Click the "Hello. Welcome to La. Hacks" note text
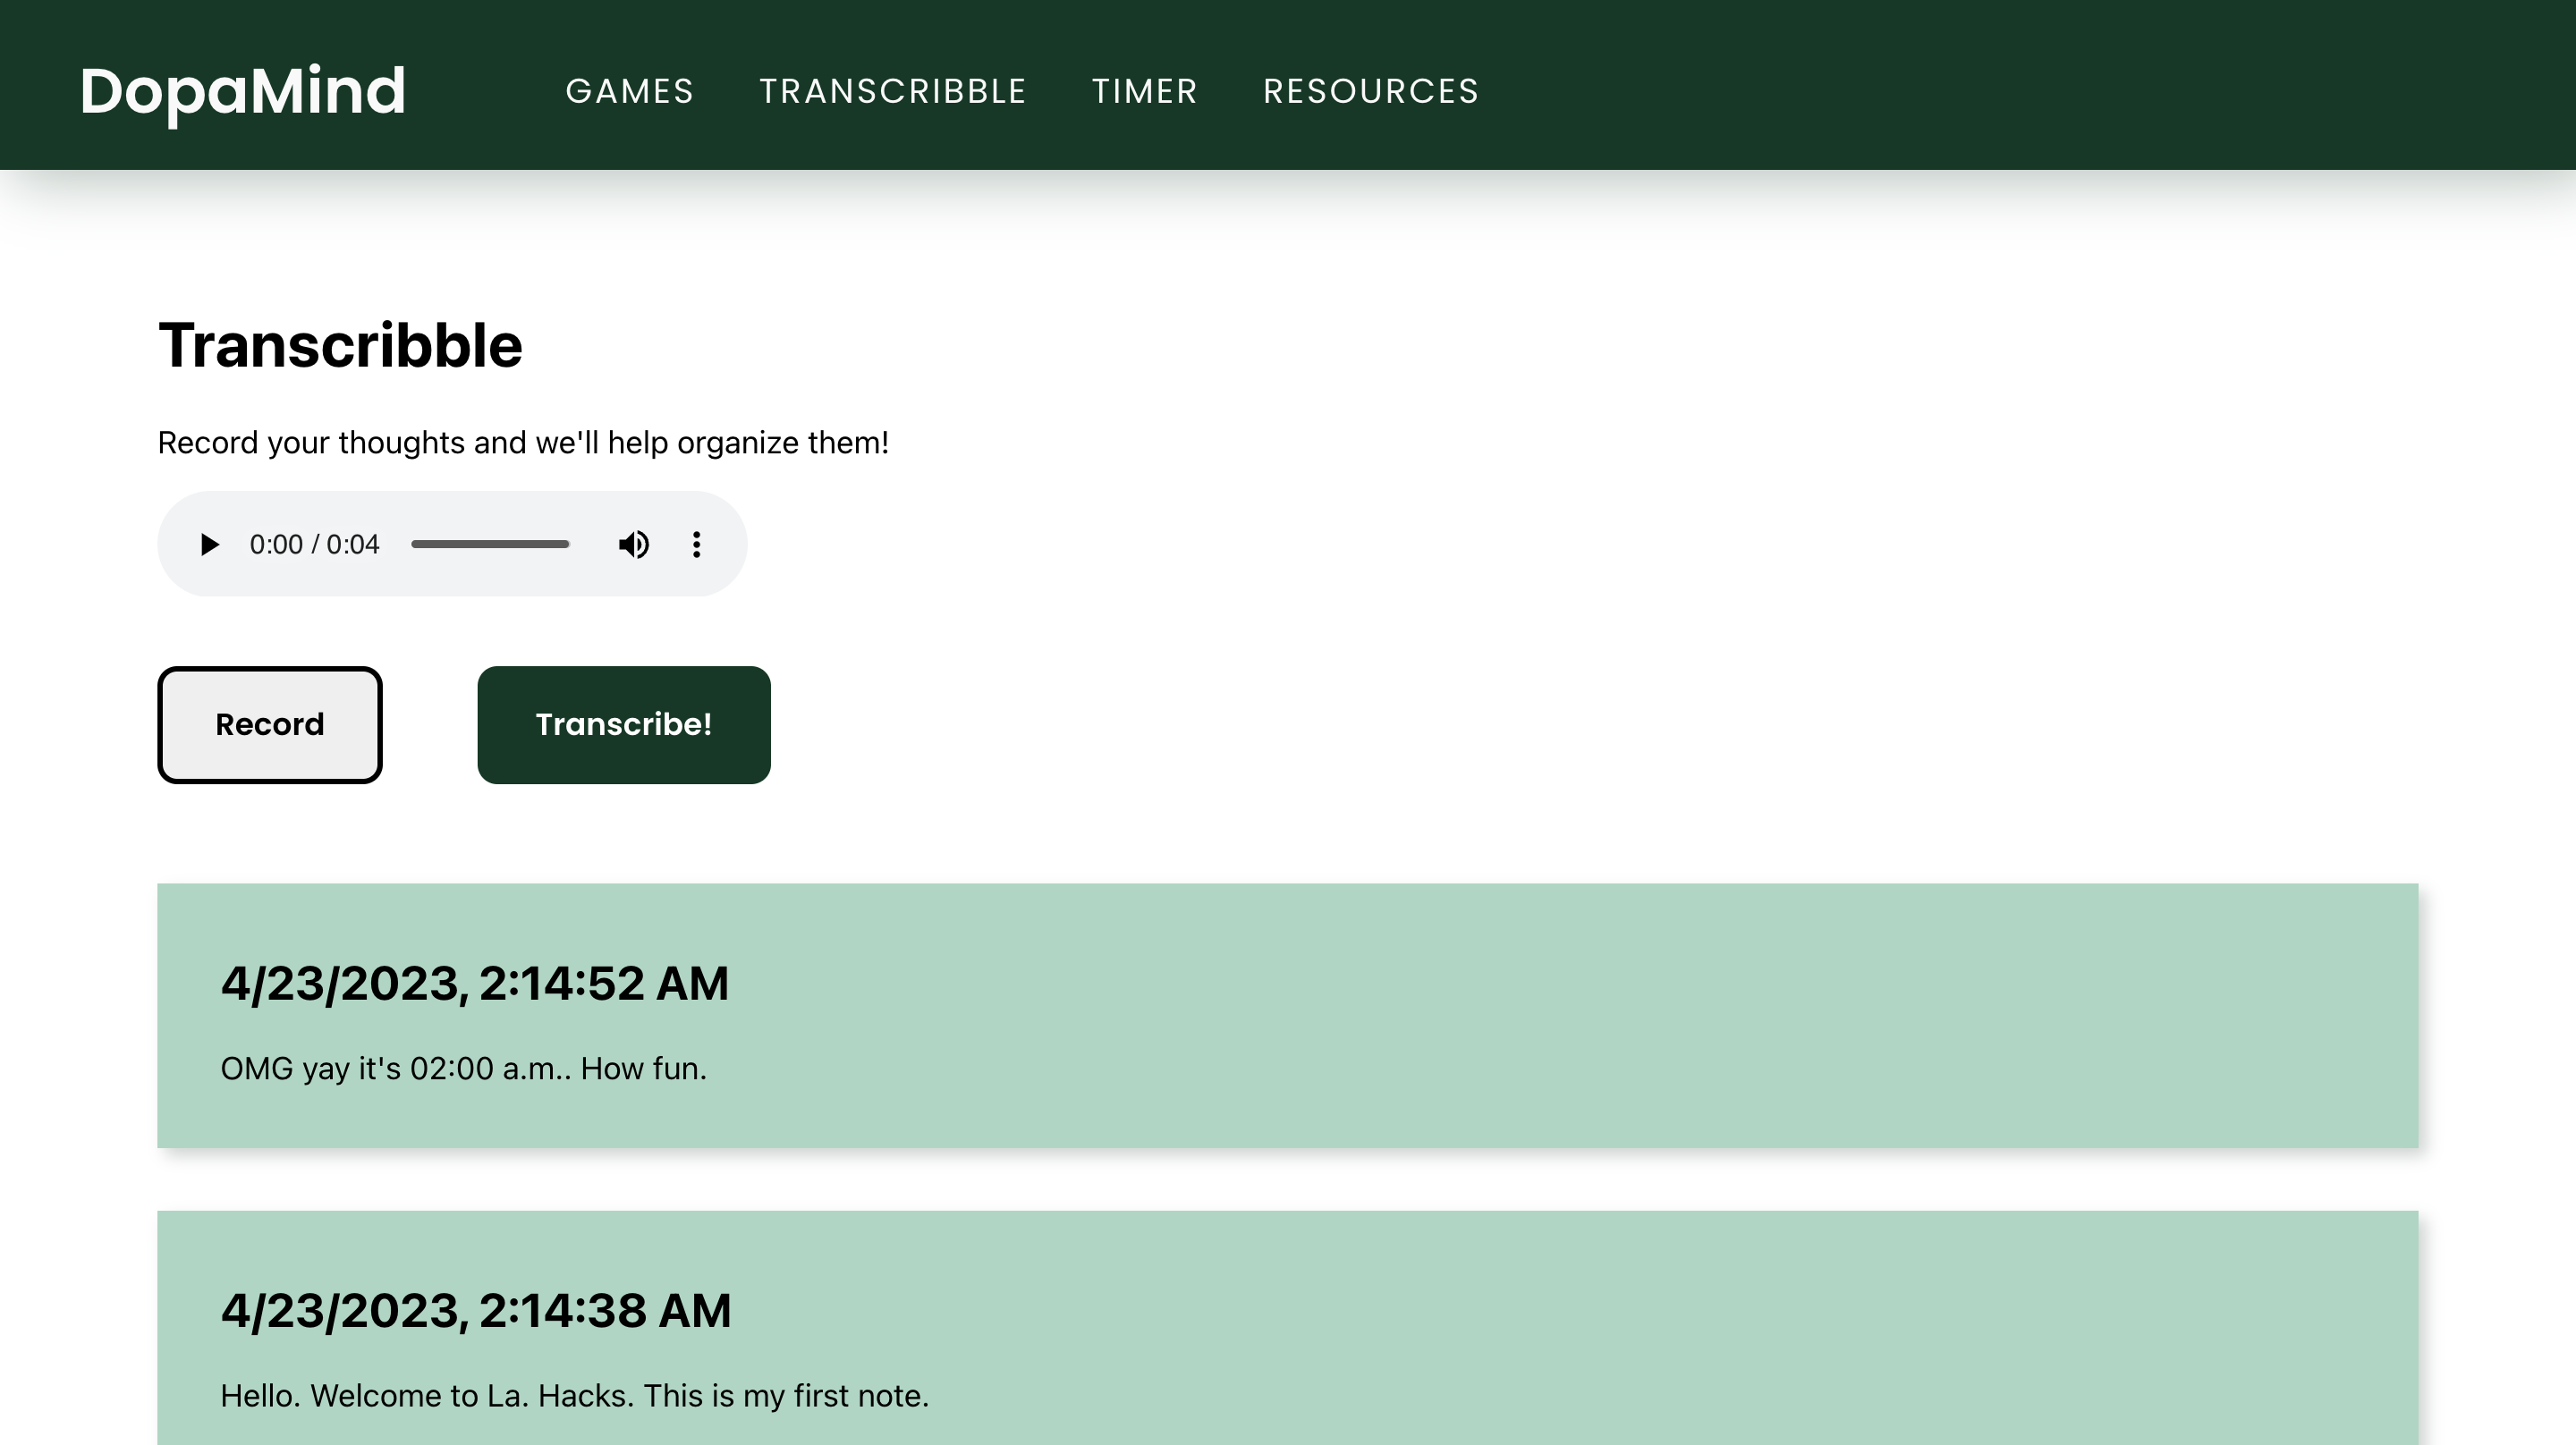Viewport: 2576px width, 1445px height. [574, 1396]
